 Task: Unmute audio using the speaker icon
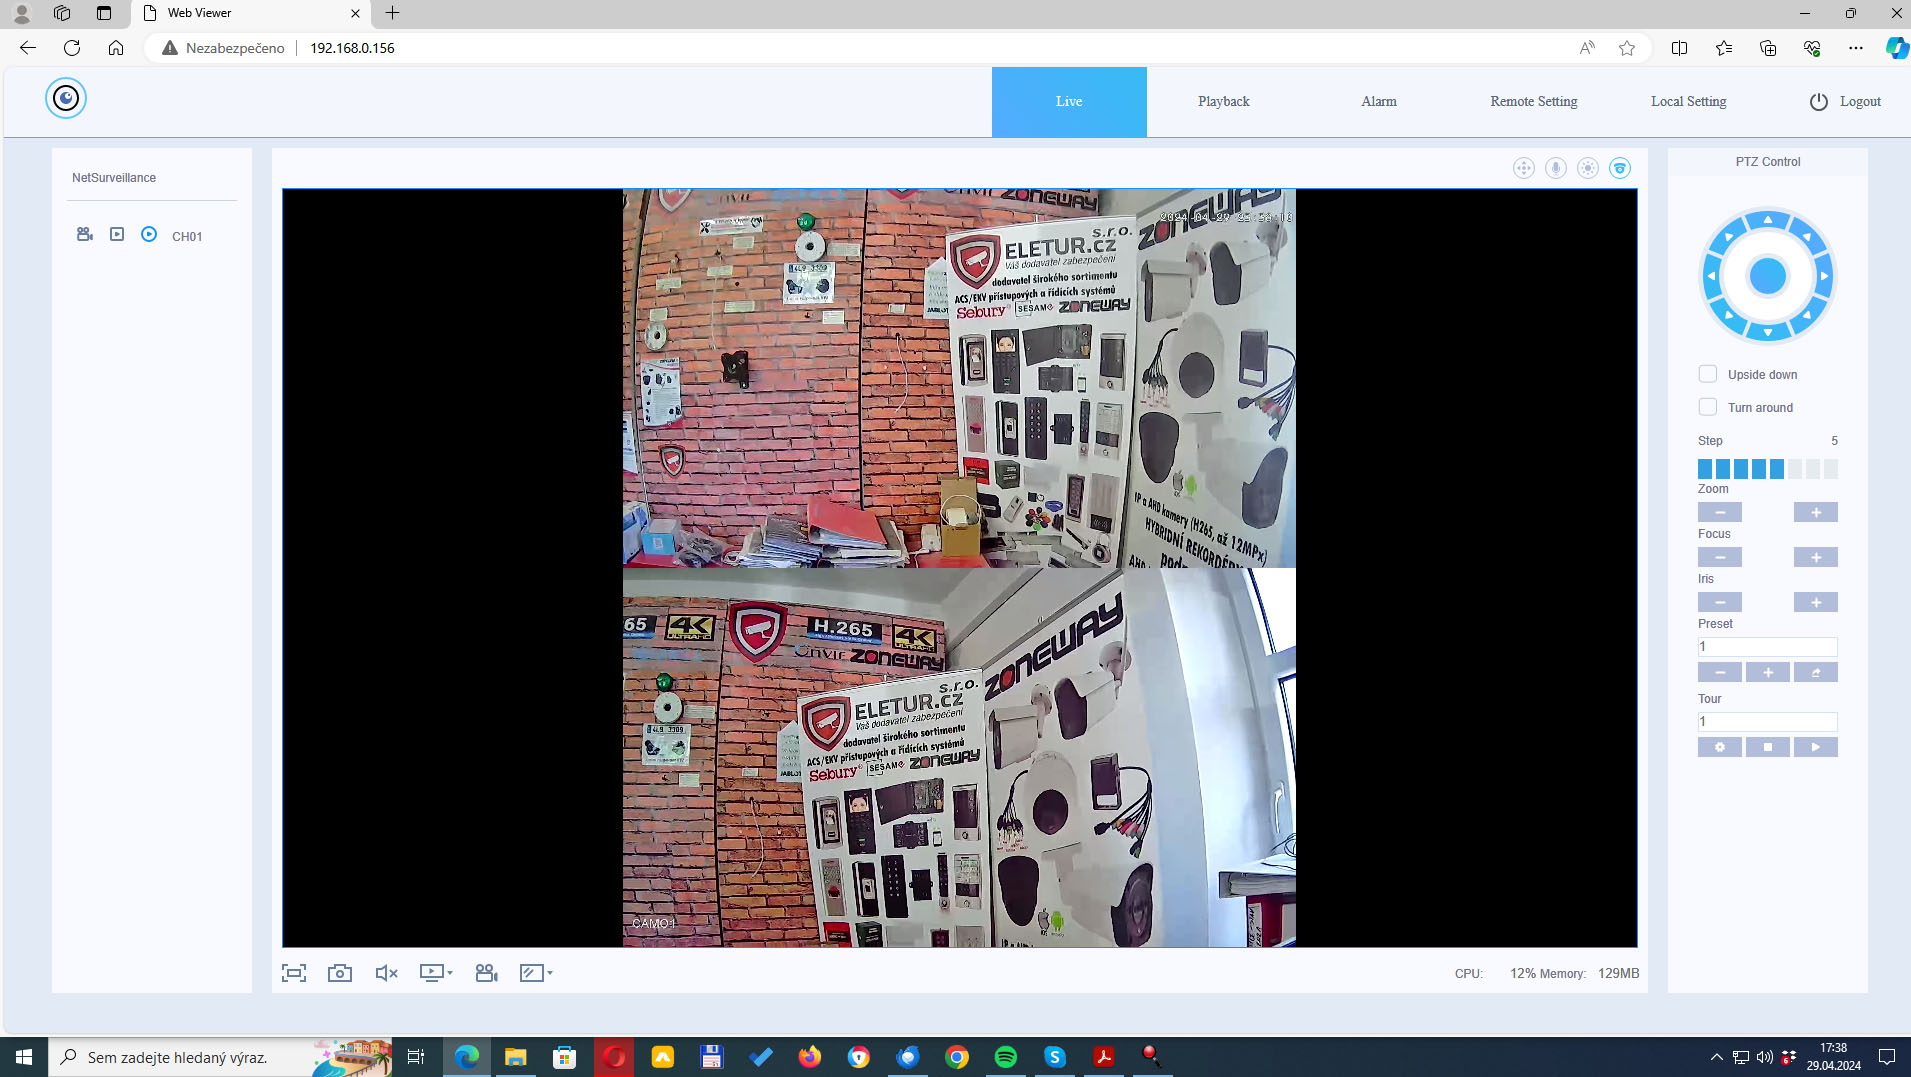(386, 973)
